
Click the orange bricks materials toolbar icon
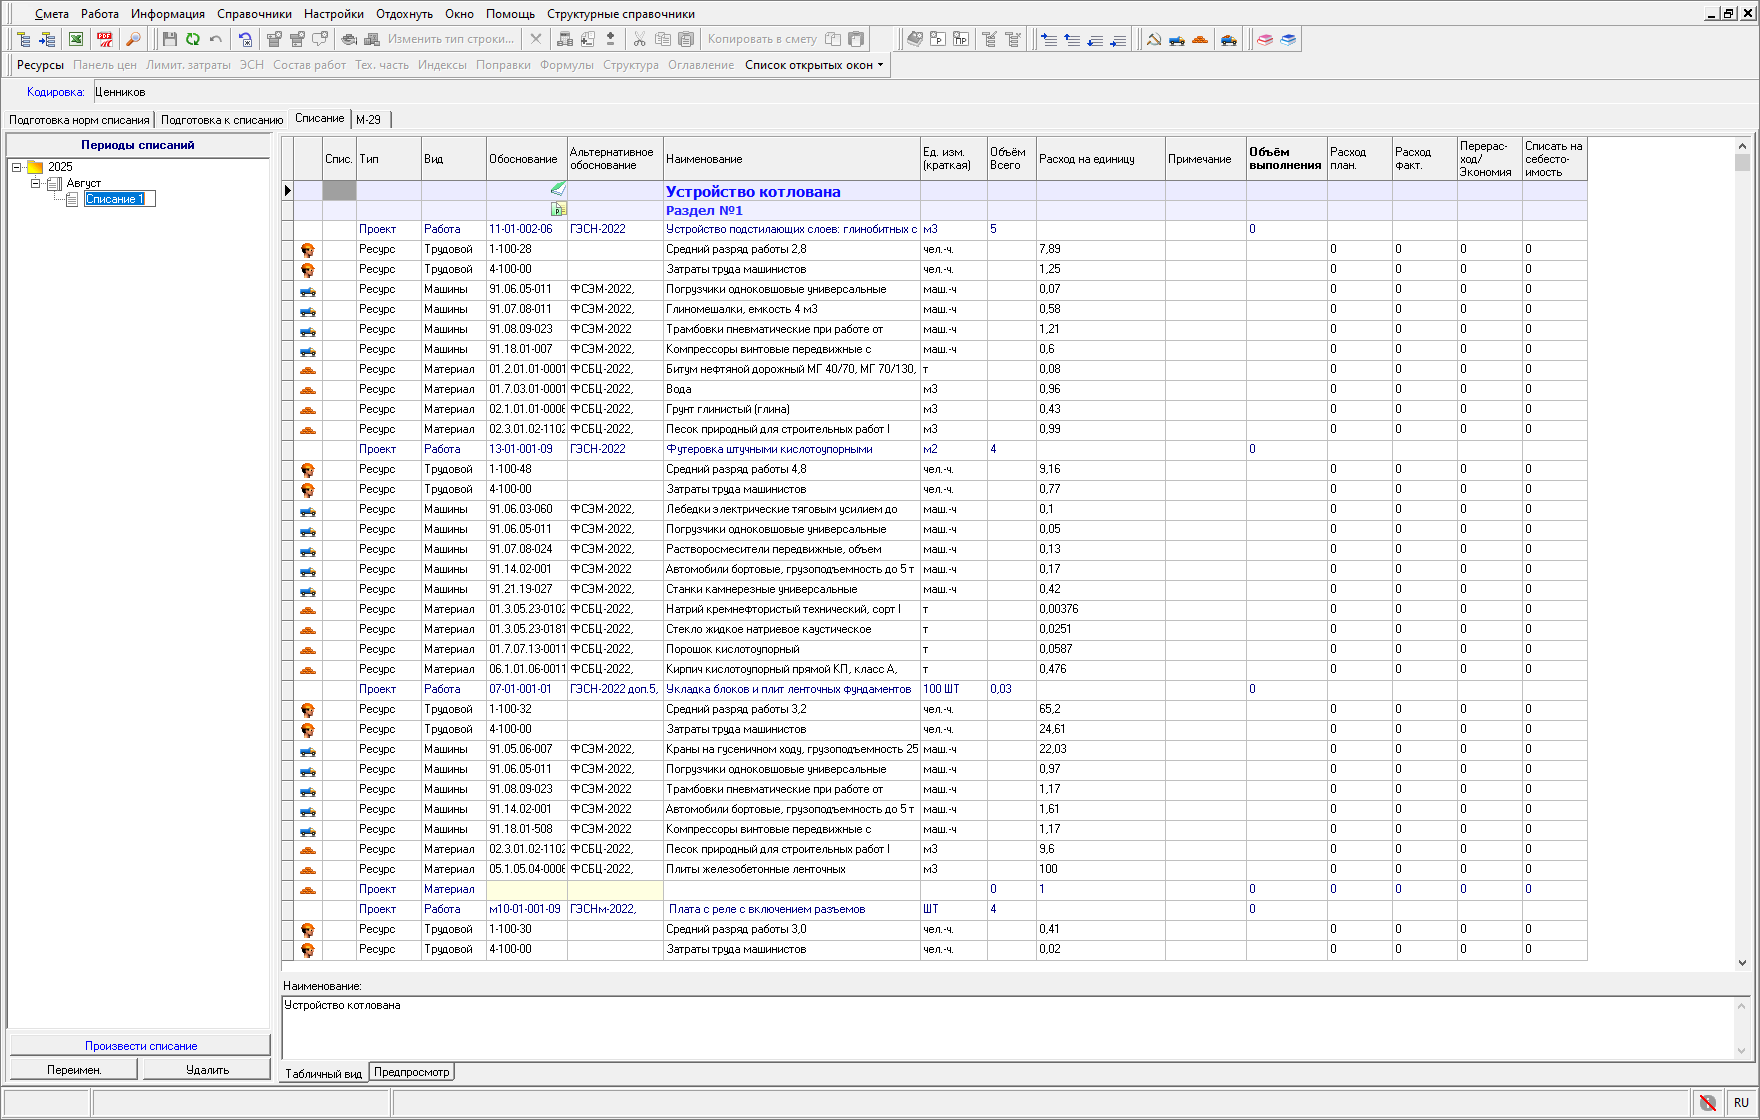(x=1200, y=39)
